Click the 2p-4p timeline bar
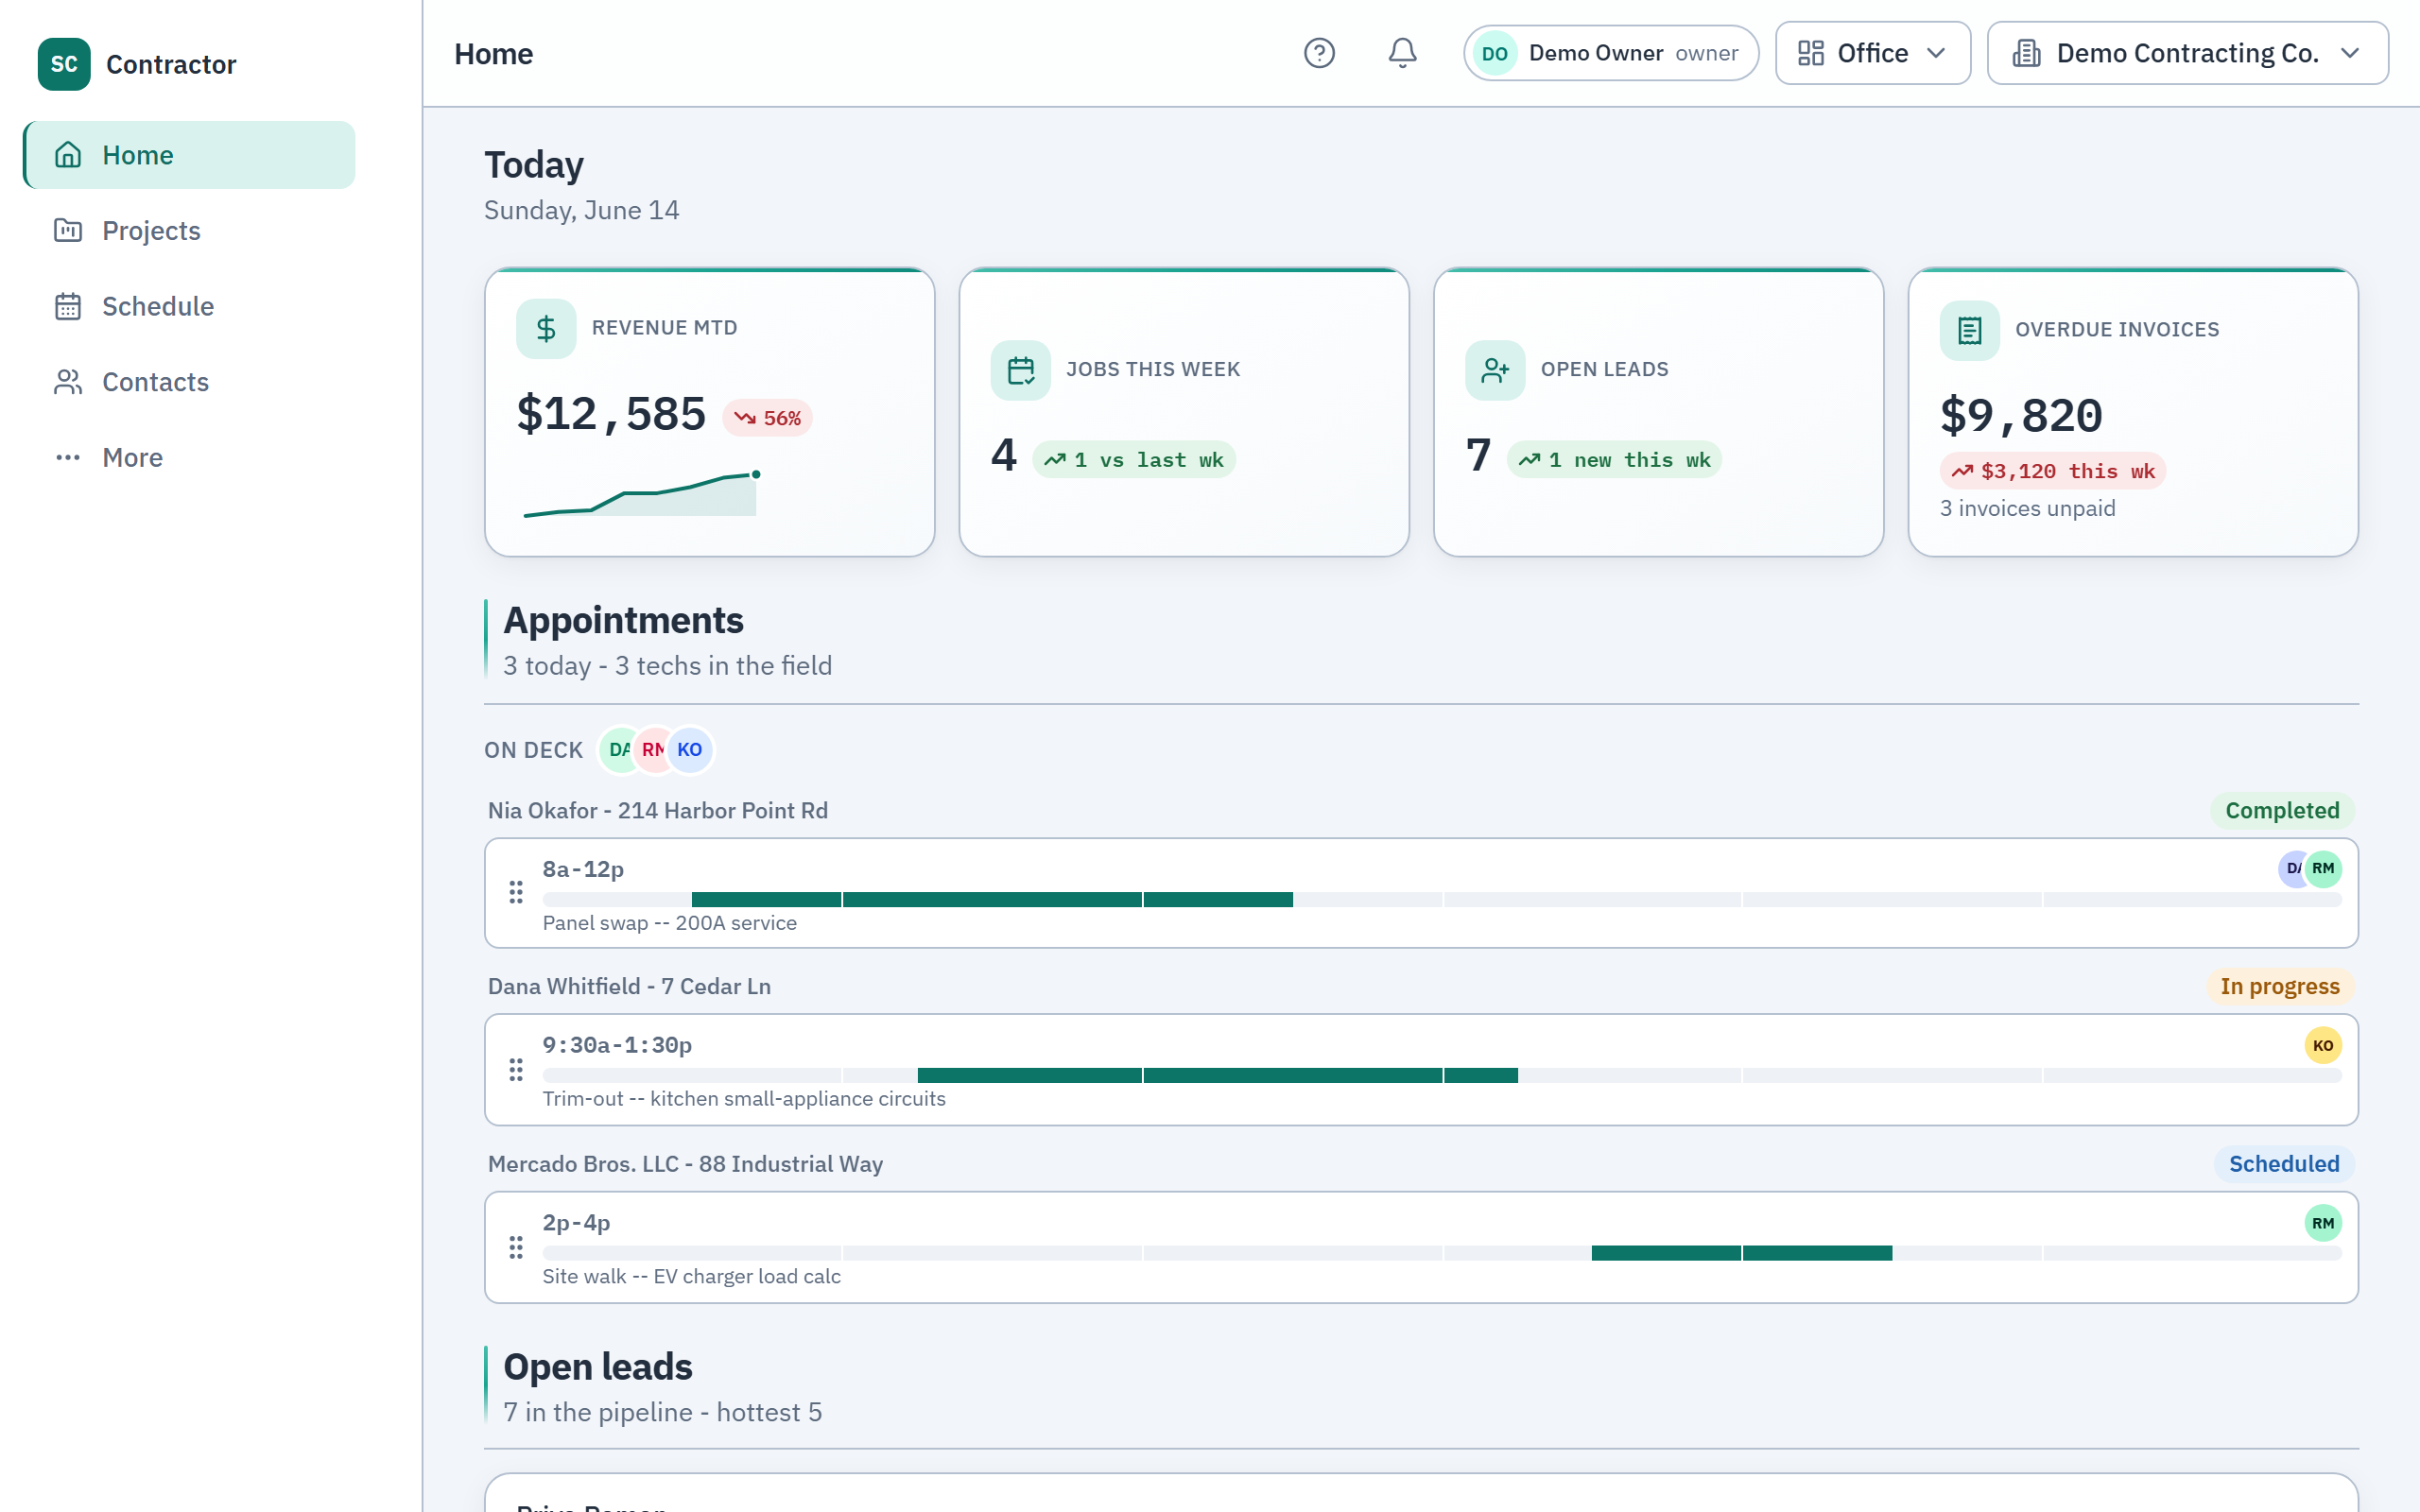This screenshot has height=1512, width=2420. (1742, 1253)
